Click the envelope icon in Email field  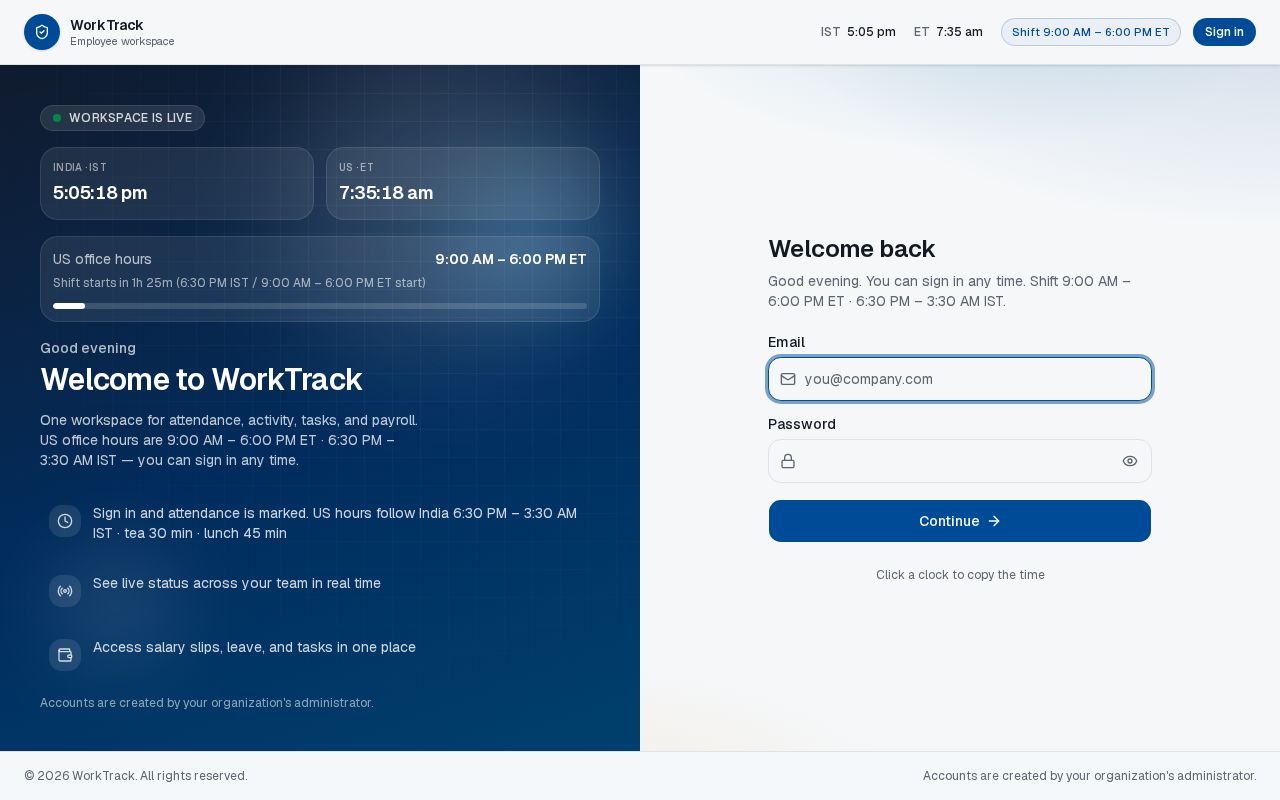point(788,379)
